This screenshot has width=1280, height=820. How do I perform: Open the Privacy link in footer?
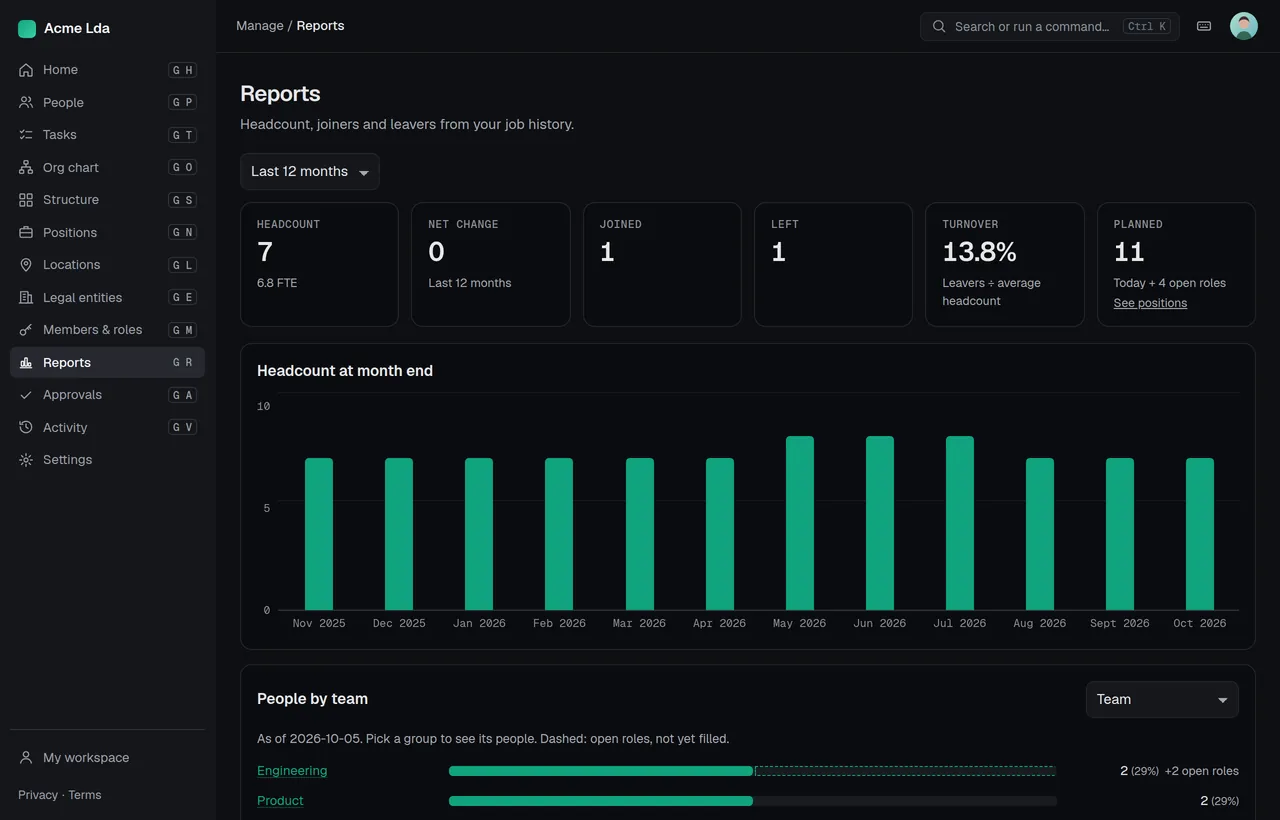coord(38,795)
